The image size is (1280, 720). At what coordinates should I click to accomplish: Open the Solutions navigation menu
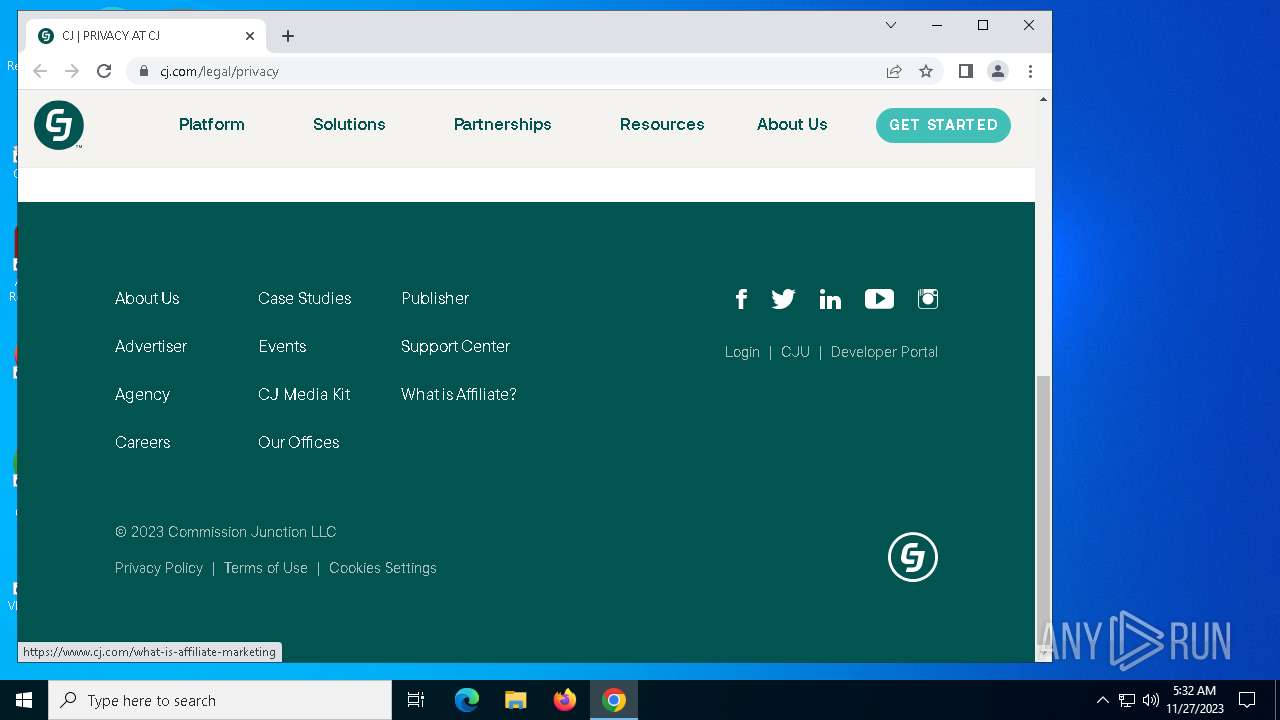tap(349, 125)
